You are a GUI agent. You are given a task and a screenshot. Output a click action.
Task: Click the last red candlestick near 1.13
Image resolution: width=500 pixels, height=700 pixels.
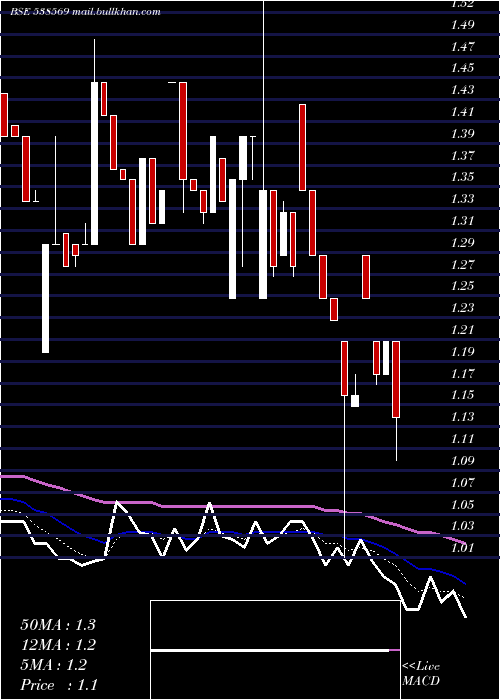tap(396, 379)
